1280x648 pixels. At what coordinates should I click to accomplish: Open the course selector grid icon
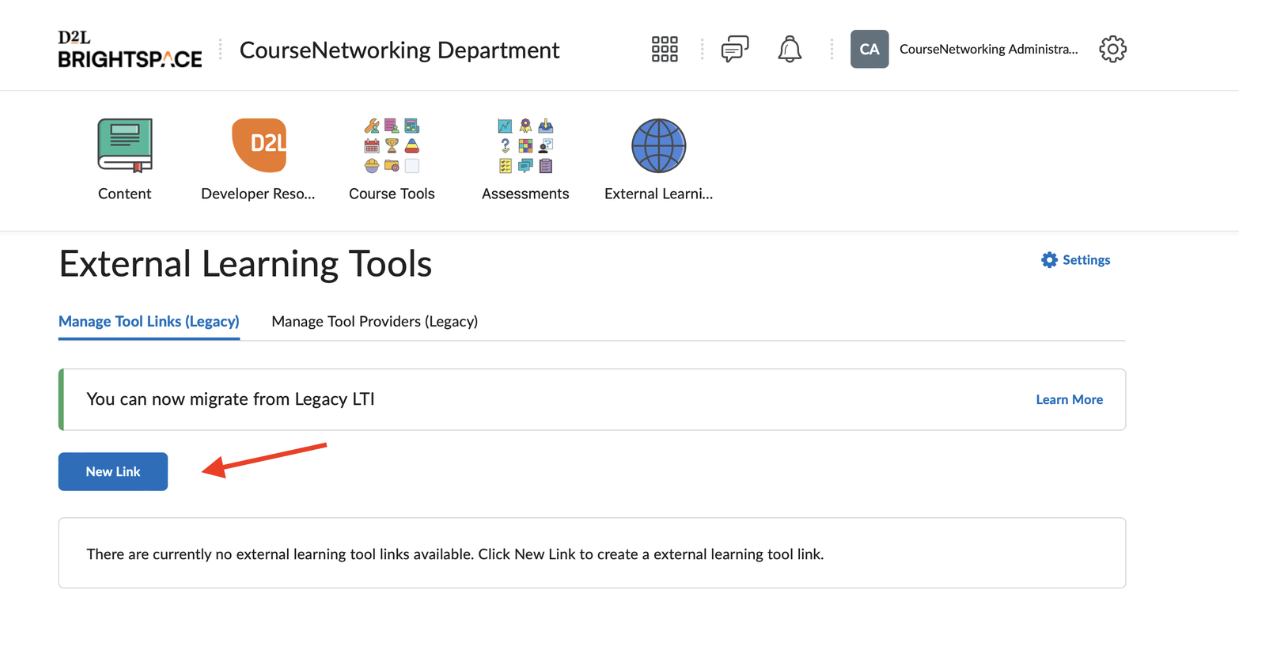(x=664, y=49)
